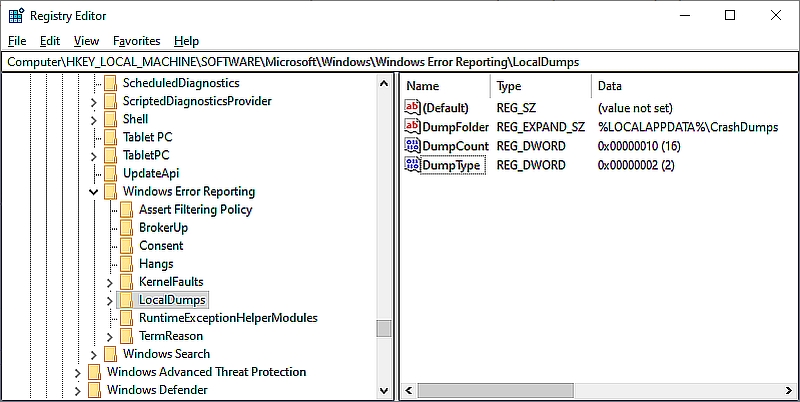This screenshot has height=402, width=800.
Task: Click the binary icon of DumpType value
Action: (412, 165)
